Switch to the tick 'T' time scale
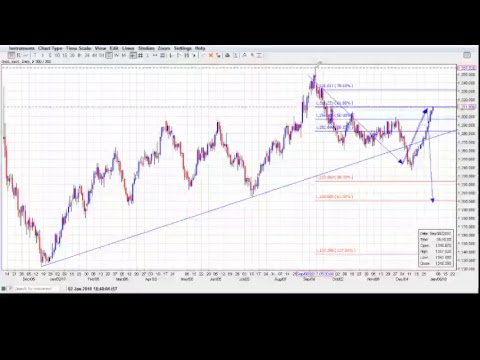The width and height of the screenshot is (480, 360). [35, 55]
